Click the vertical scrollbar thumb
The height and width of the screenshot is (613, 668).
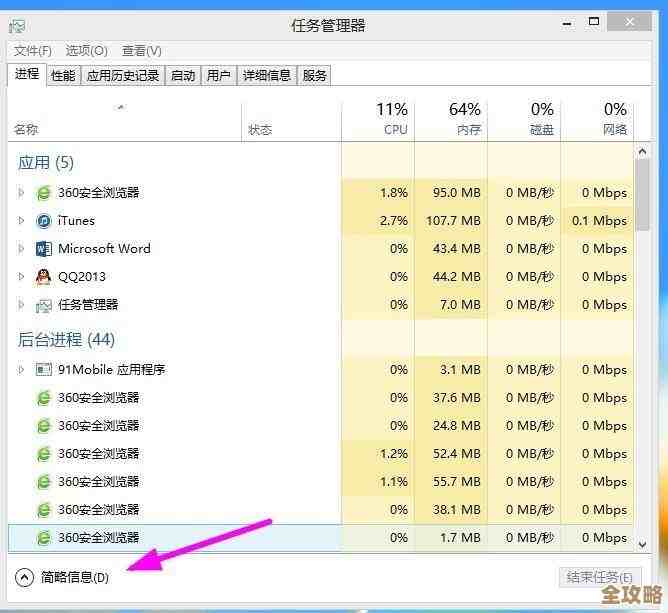[x=642, y=195]
